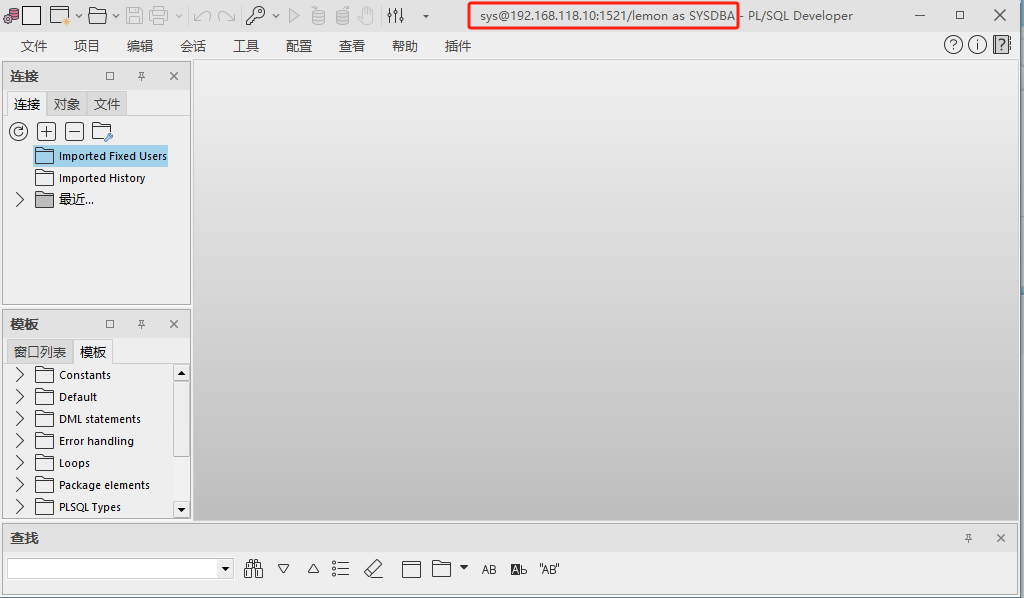Open the Log on key dropdown arrow
This screenshot has height=598, width=1024.
point(276,16)
